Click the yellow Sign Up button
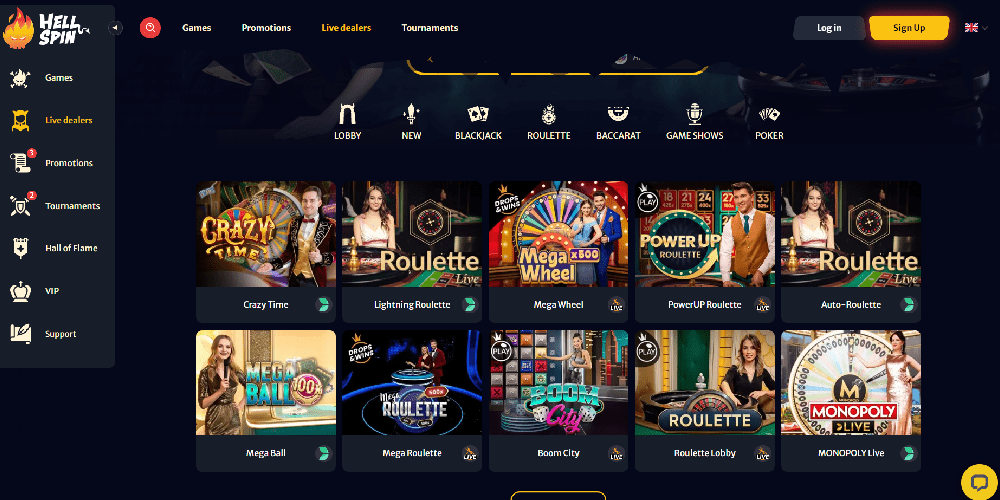 pyautogui.click(x=909, y=28)
